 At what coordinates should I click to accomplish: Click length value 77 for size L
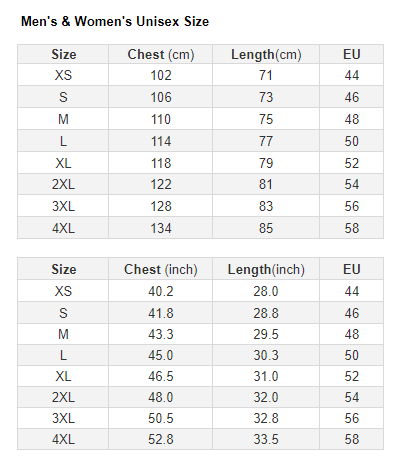(266, 141)
